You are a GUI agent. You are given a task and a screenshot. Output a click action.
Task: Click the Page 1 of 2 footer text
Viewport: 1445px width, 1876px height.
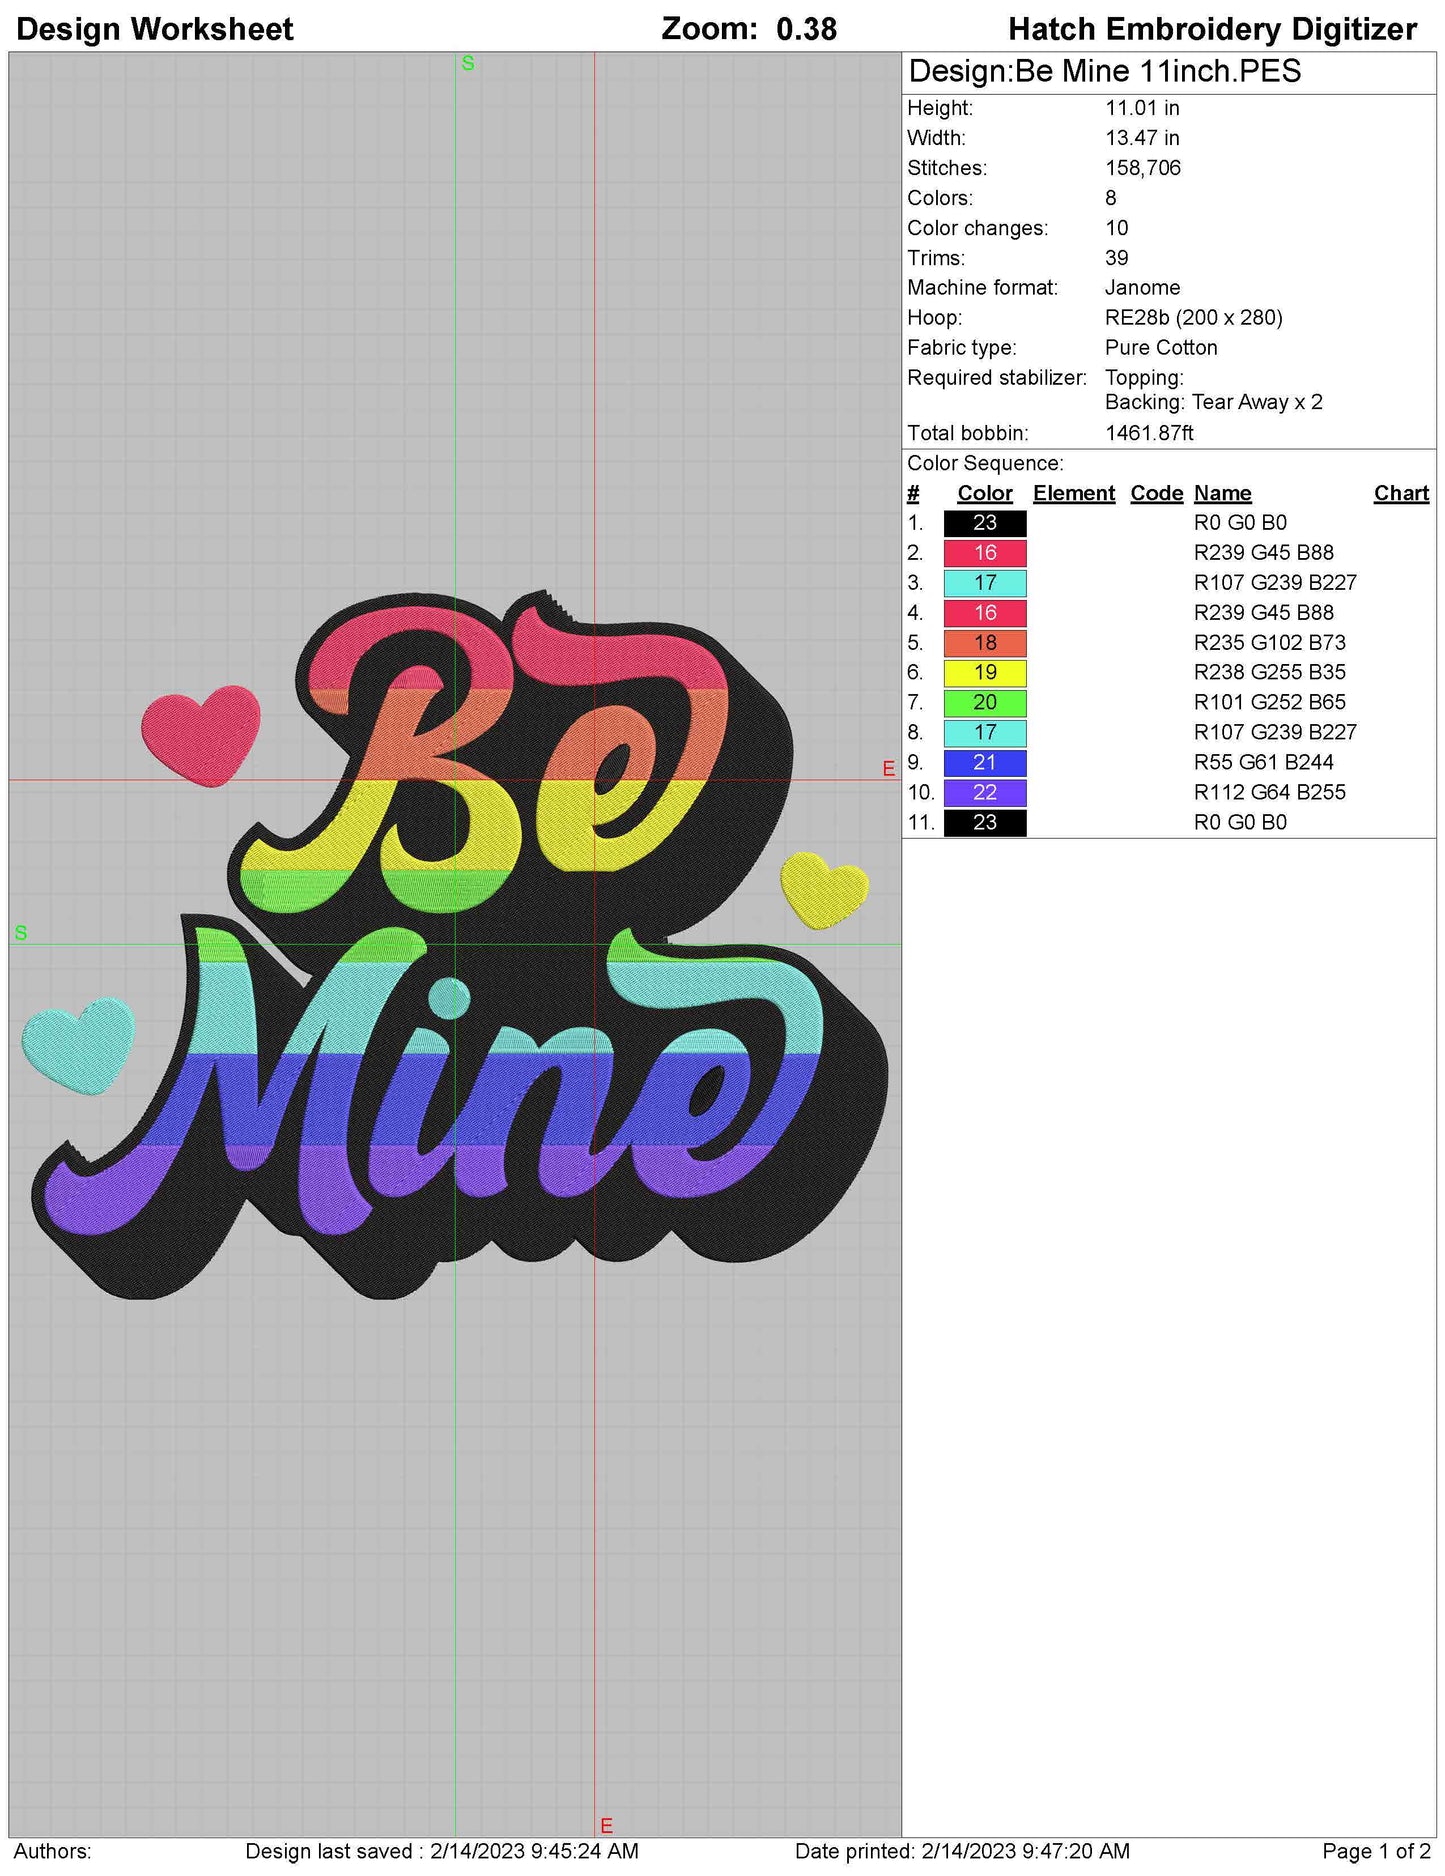point(1375,1852)
